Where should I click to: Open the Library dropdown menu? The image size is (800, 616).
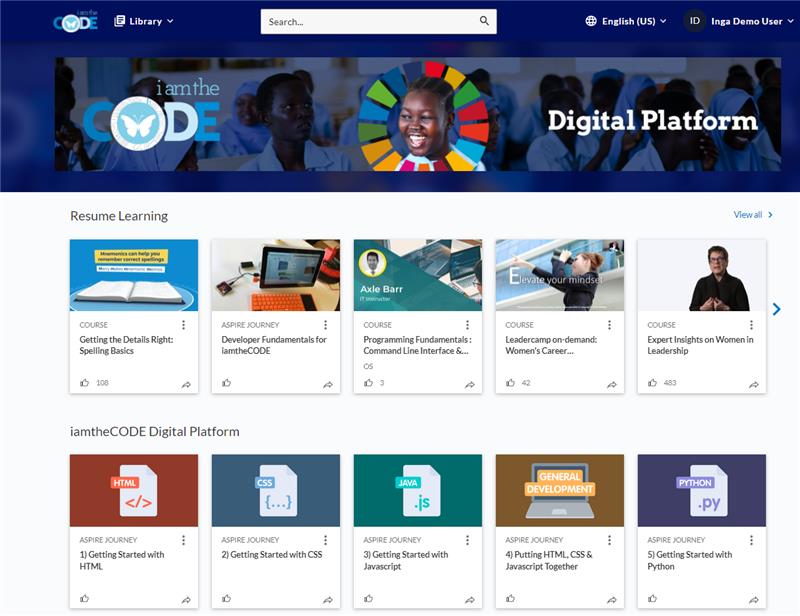144,21
